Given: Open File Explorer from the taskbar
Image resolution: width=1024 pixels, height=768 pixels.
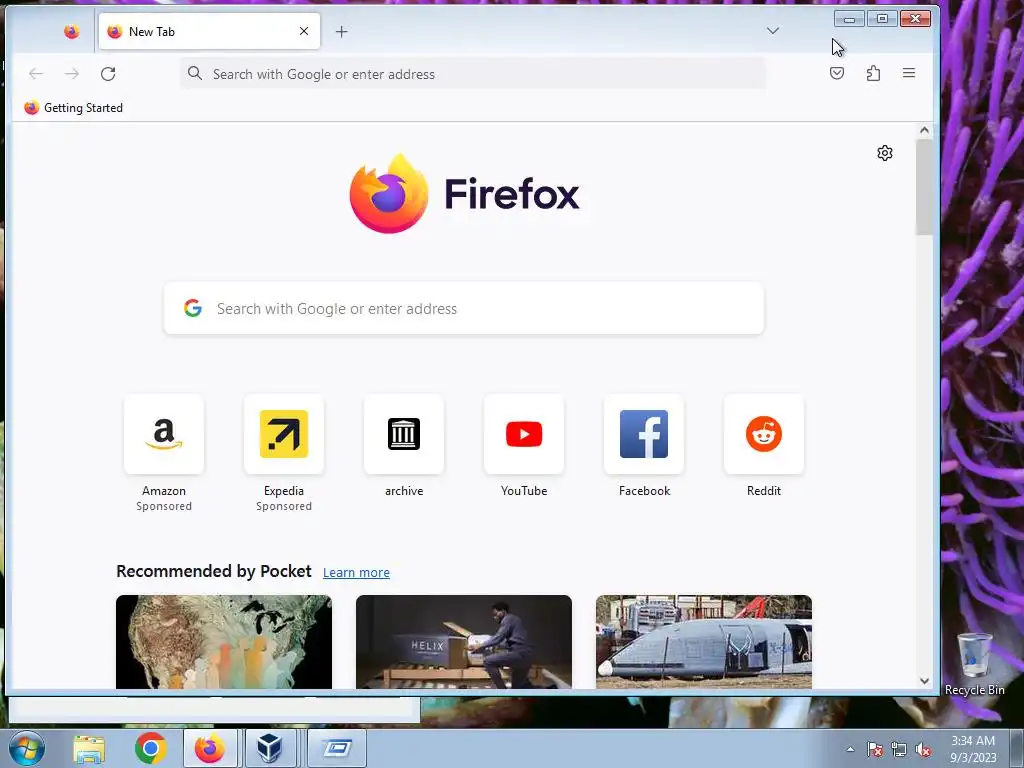Looking at the screenshot, I should click(89, 749).
